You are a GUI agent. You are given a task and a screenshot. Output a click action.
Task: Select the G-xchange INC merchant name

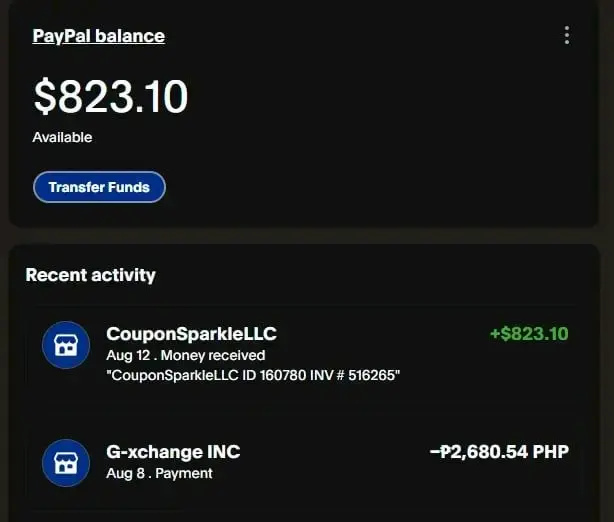173,452
